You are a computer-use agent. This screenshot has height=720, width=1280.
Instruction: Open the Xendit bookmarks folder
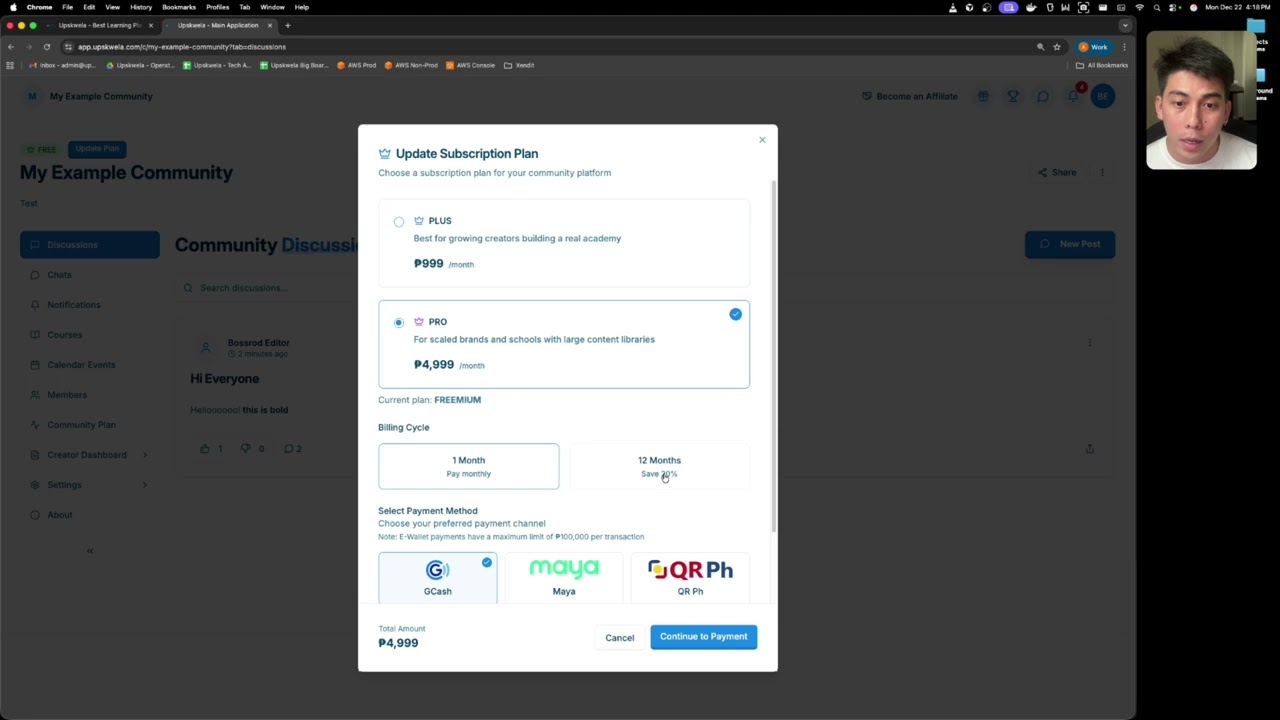519,65
